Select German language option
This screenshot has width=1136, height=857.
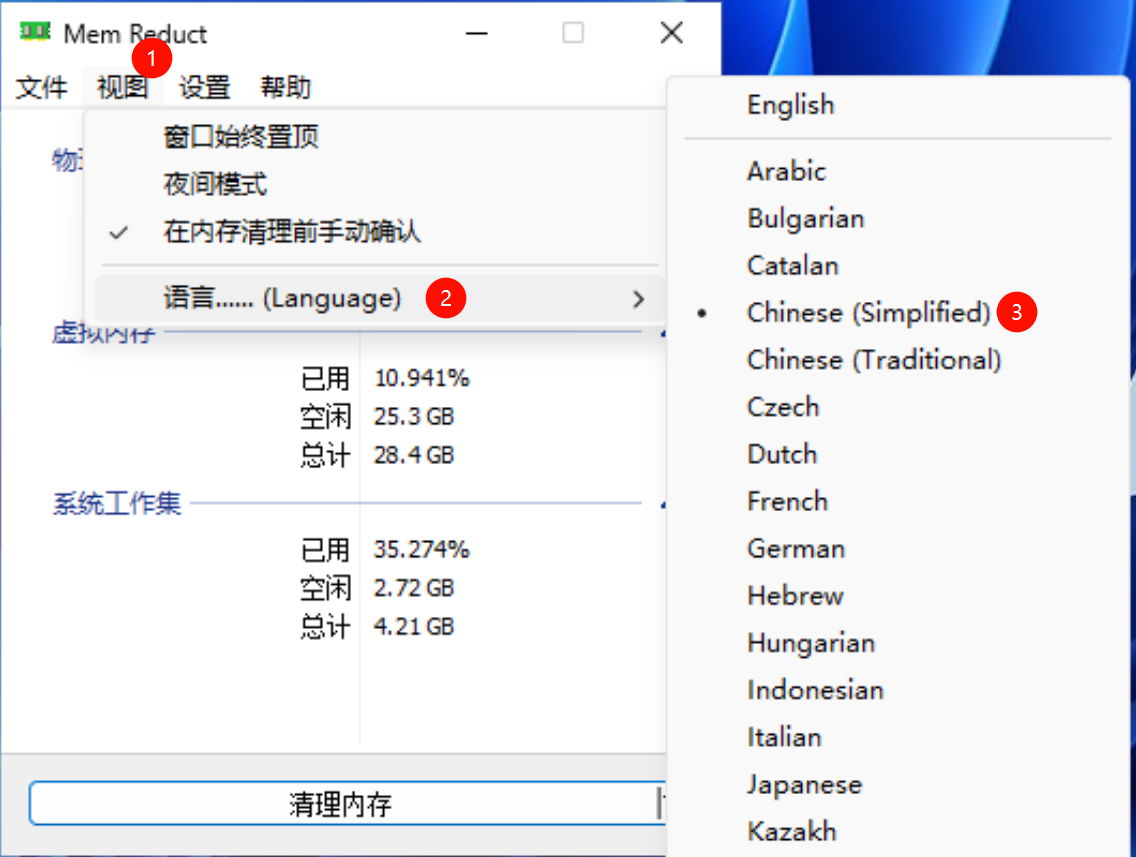pos(796,548)
